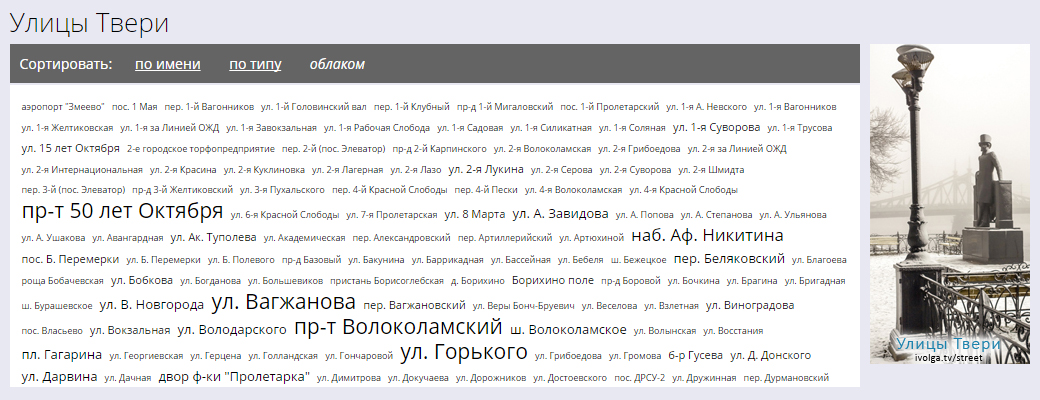Open the ш. Бурашевское link

pos(57,306)
